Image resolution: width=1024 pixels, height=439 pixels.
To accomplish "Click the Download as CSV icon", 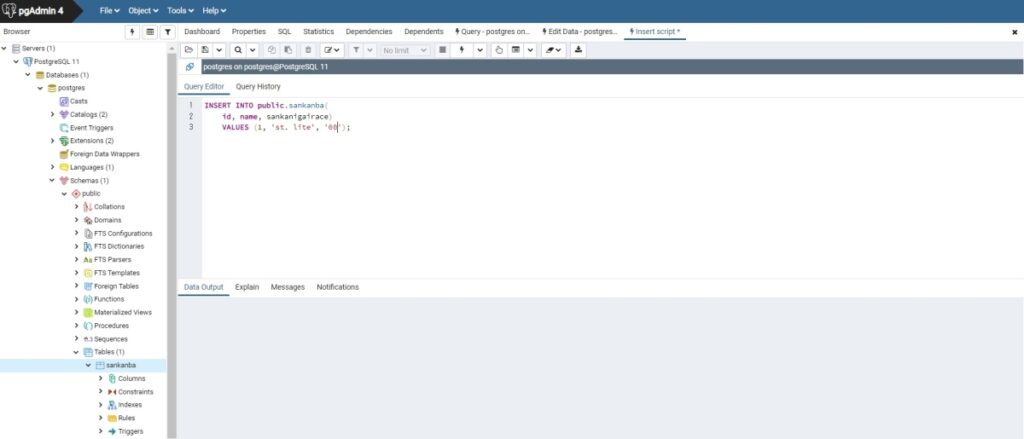I will (579, 49).
